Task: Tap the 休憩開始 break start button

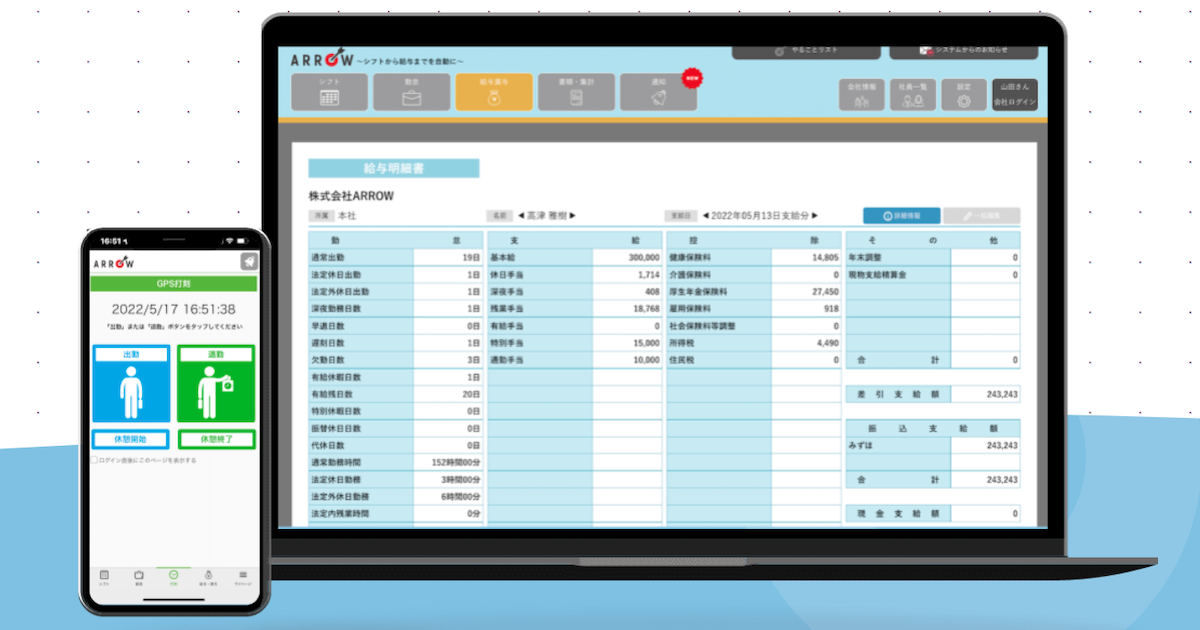Action: pos(131,439)
